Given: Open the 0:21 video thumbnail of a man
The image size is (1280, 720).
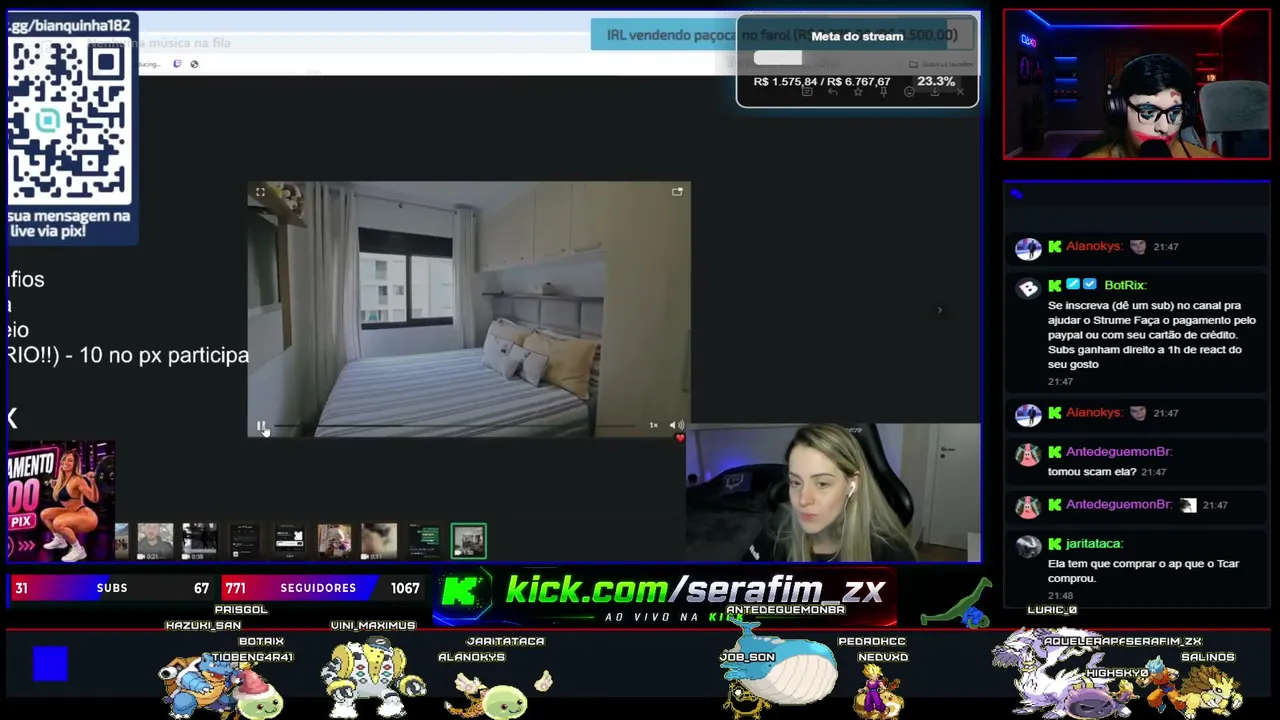Looking at the screenshot, I should (155, 541).
